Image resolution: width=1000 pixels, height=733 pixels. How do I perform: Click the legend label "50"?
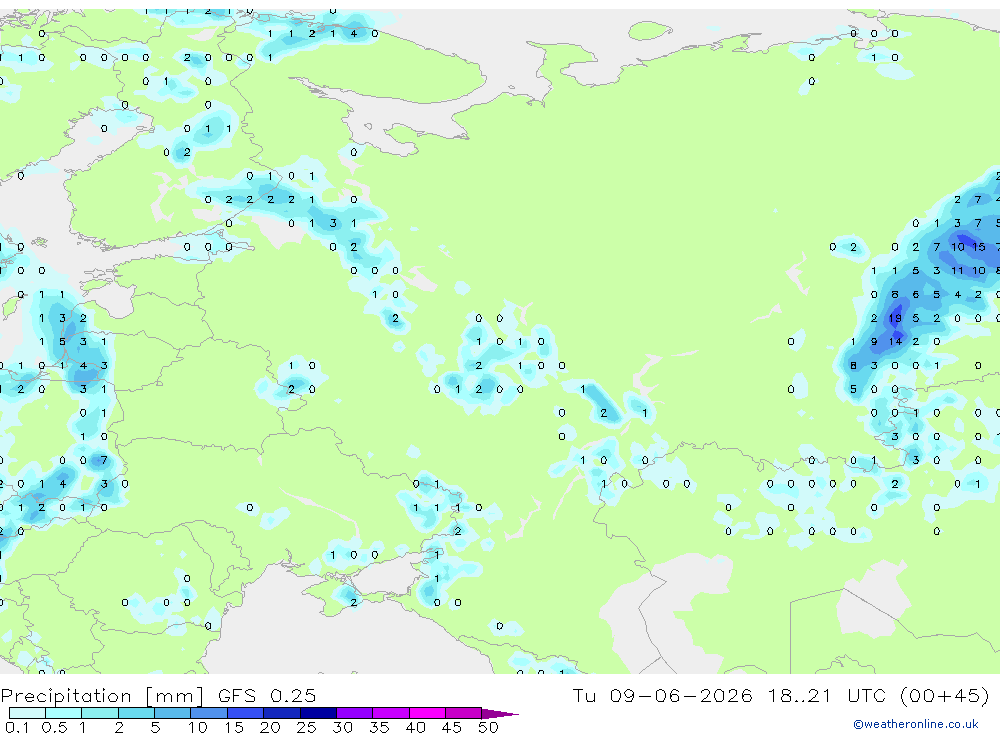(x=488, y=727)
